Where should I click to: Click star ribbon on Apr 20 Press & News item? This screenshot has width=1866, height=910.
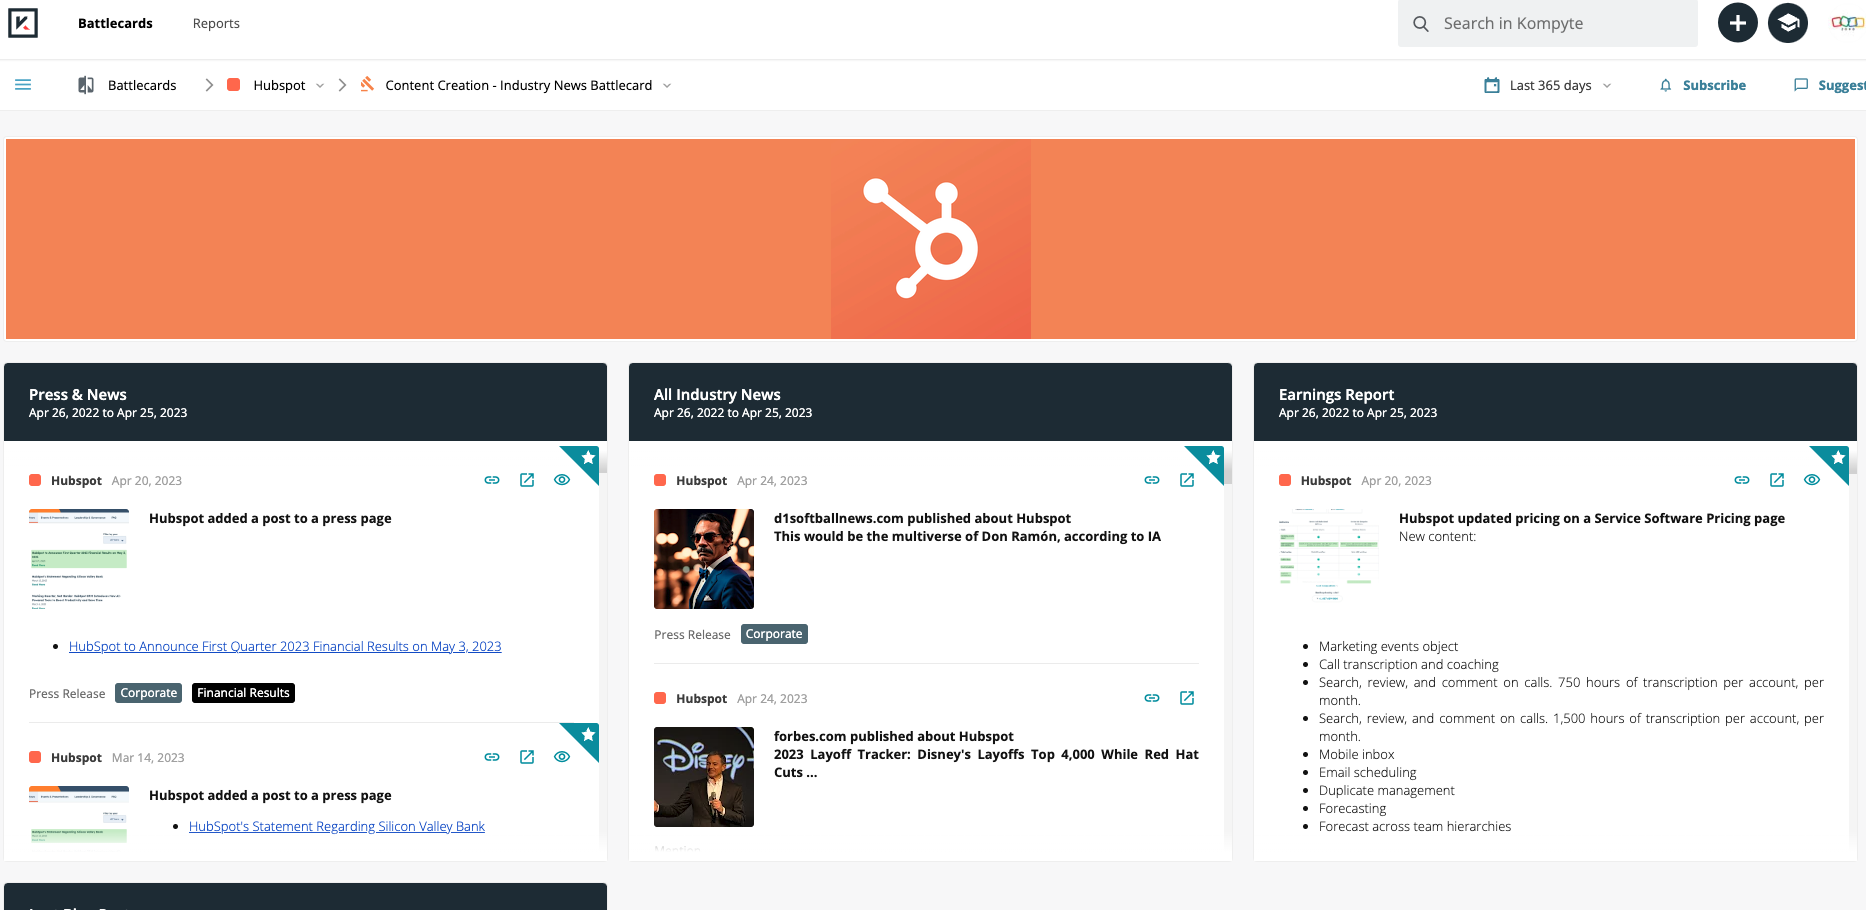click(587, 458)
